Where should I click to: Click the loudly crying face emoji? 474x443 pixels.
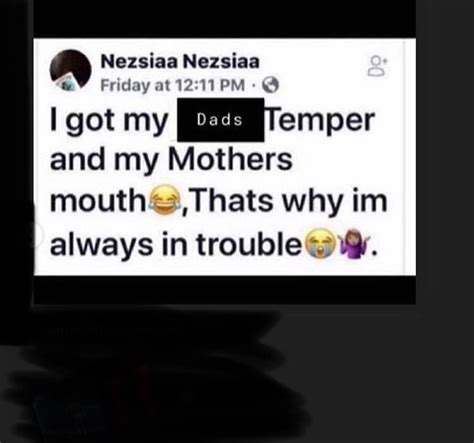pos(321,244)
